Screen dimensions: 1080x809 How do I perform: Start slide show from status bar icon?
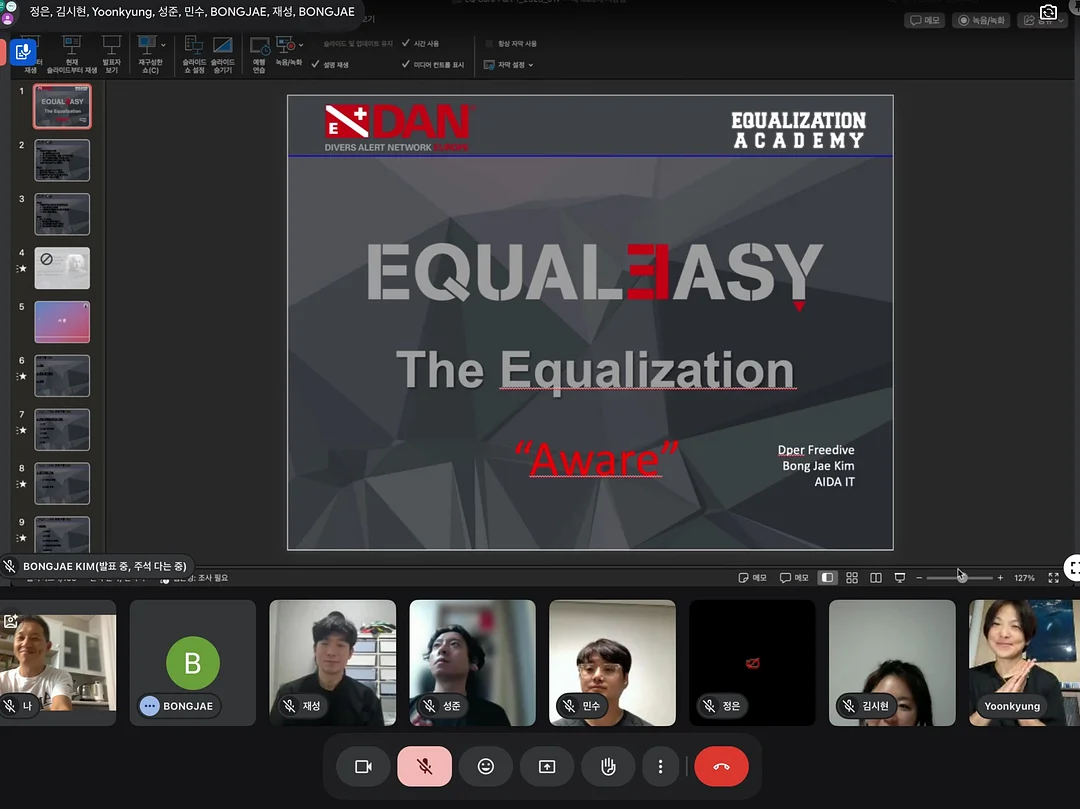tap(900, 578)
